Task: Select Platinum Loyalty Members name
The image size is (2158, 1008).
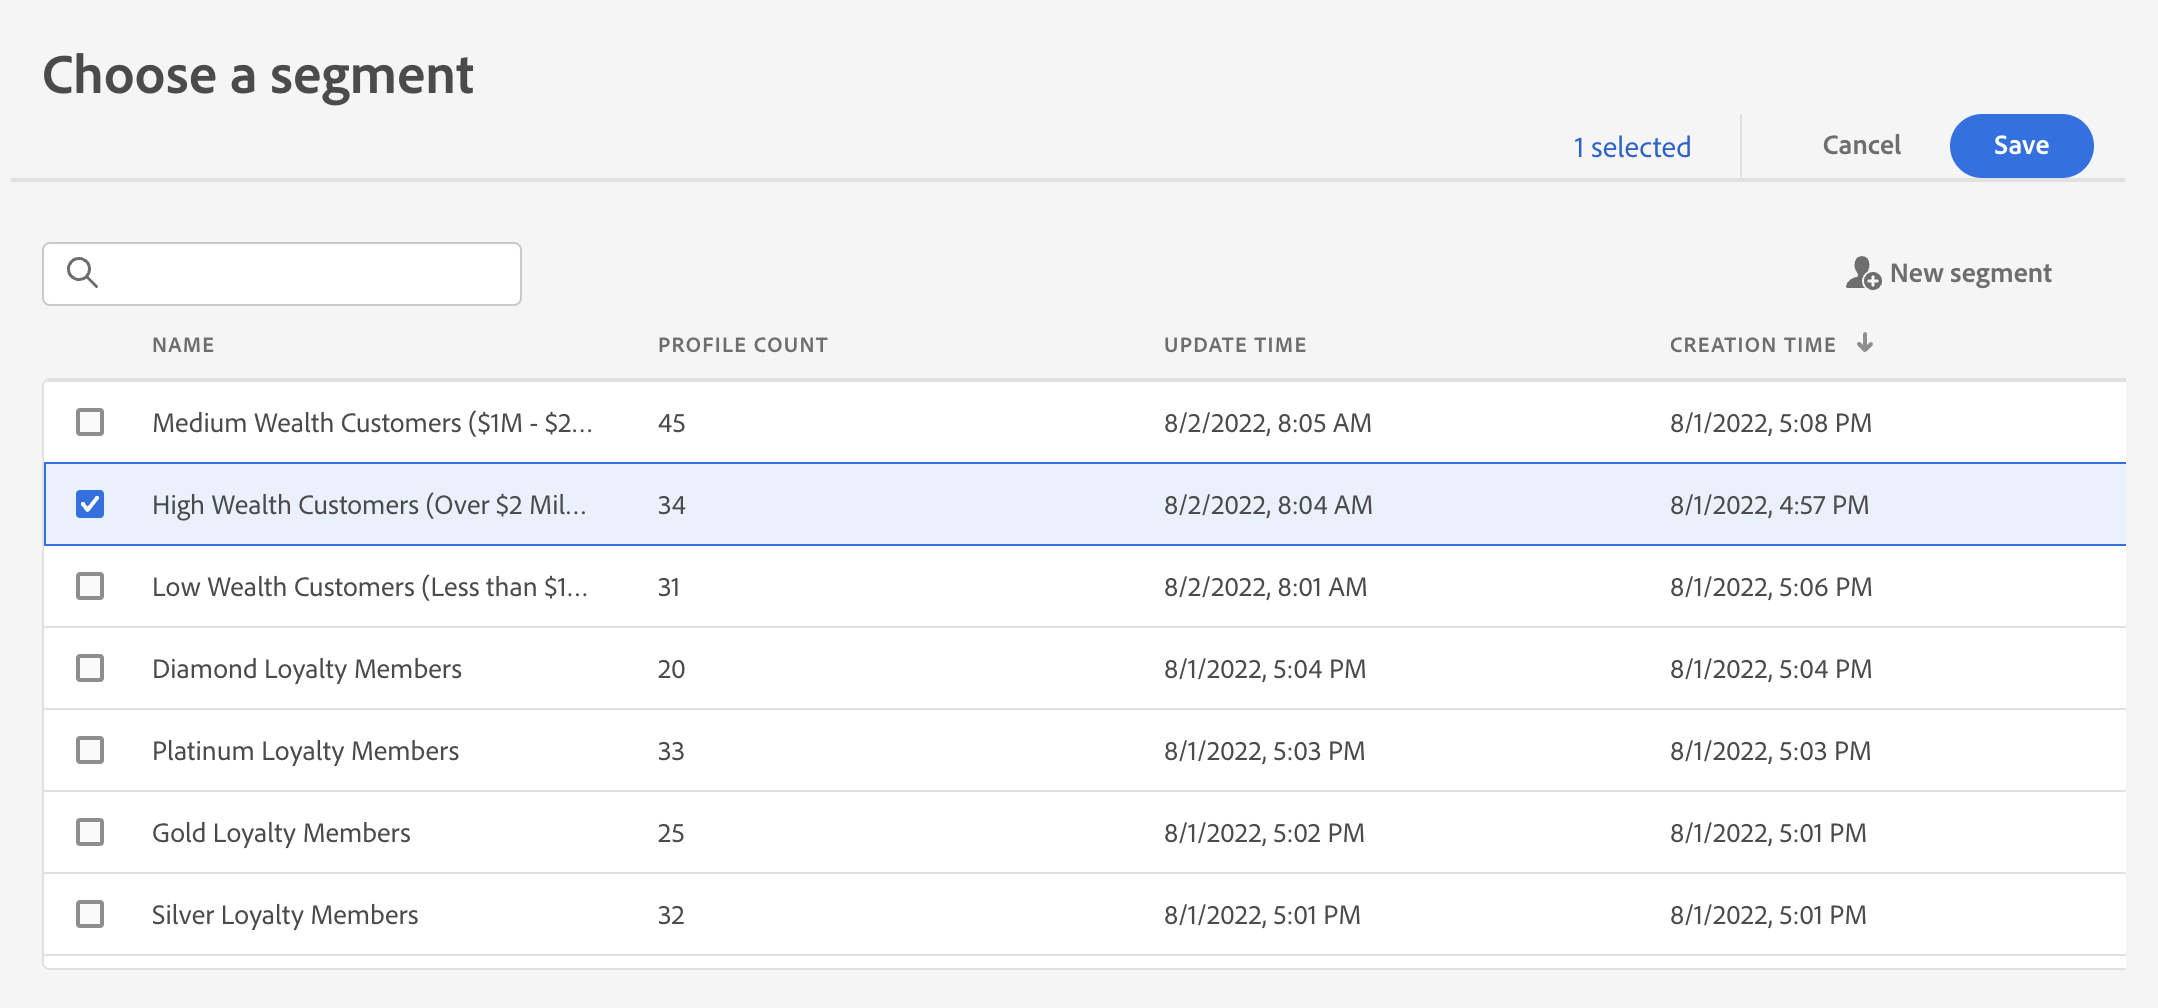Action: (305, 751)
